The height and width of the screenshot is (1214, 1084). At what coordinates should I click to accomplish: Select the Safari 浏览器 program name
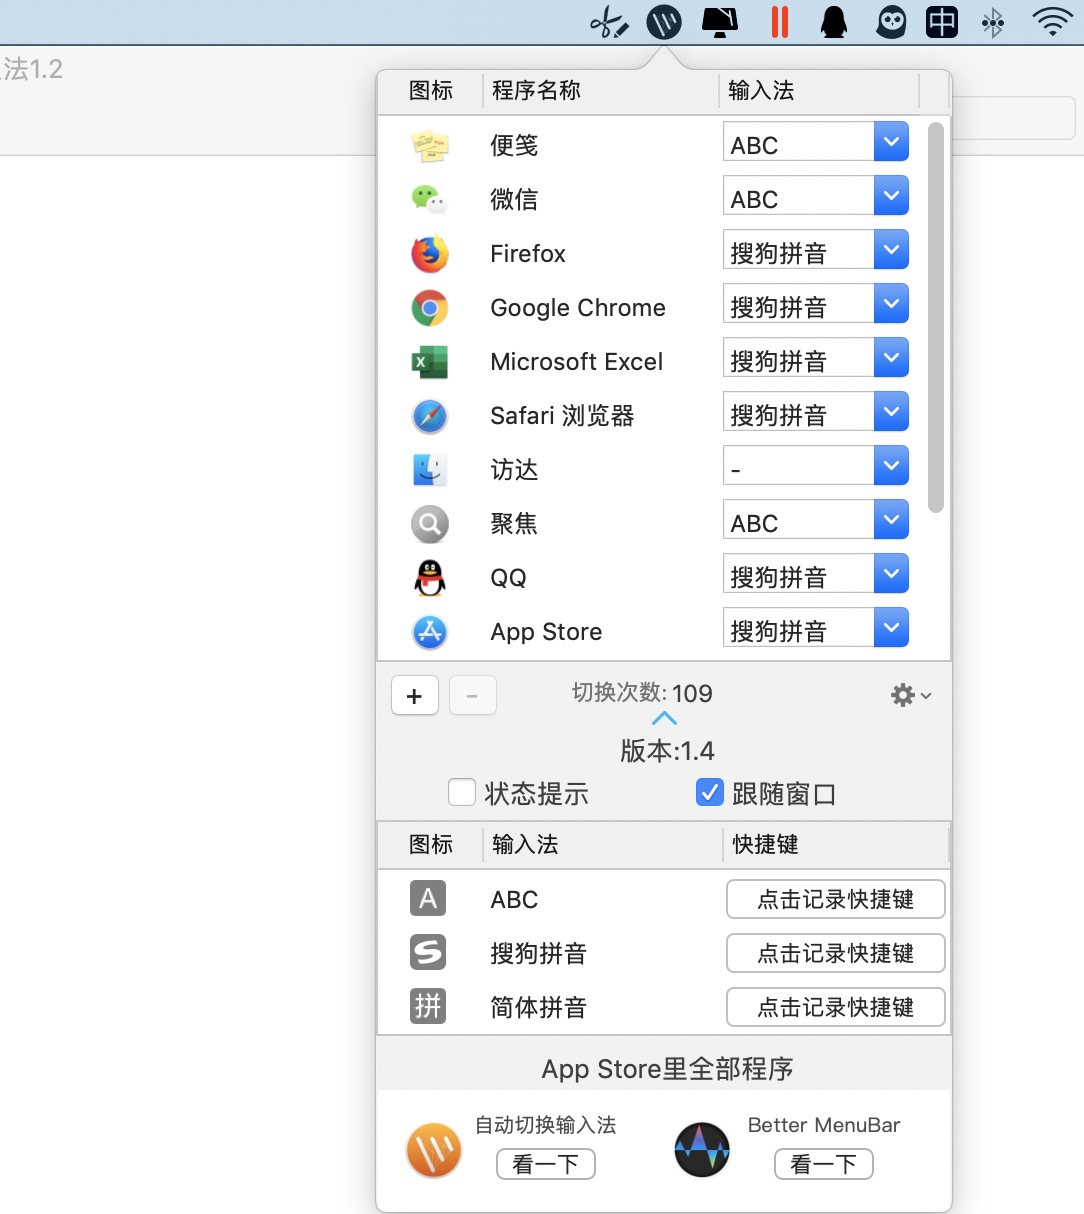(x=562, y=416)
